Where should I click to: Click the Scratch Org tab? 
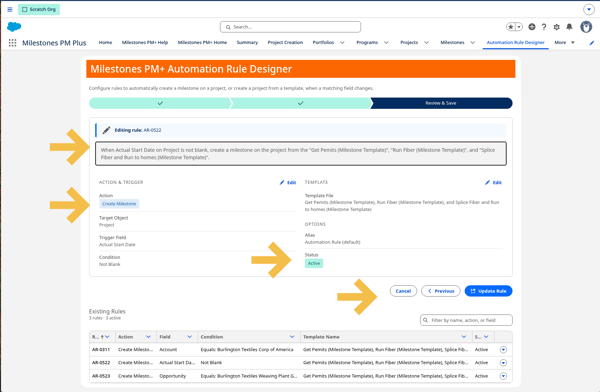click(39, 9)
